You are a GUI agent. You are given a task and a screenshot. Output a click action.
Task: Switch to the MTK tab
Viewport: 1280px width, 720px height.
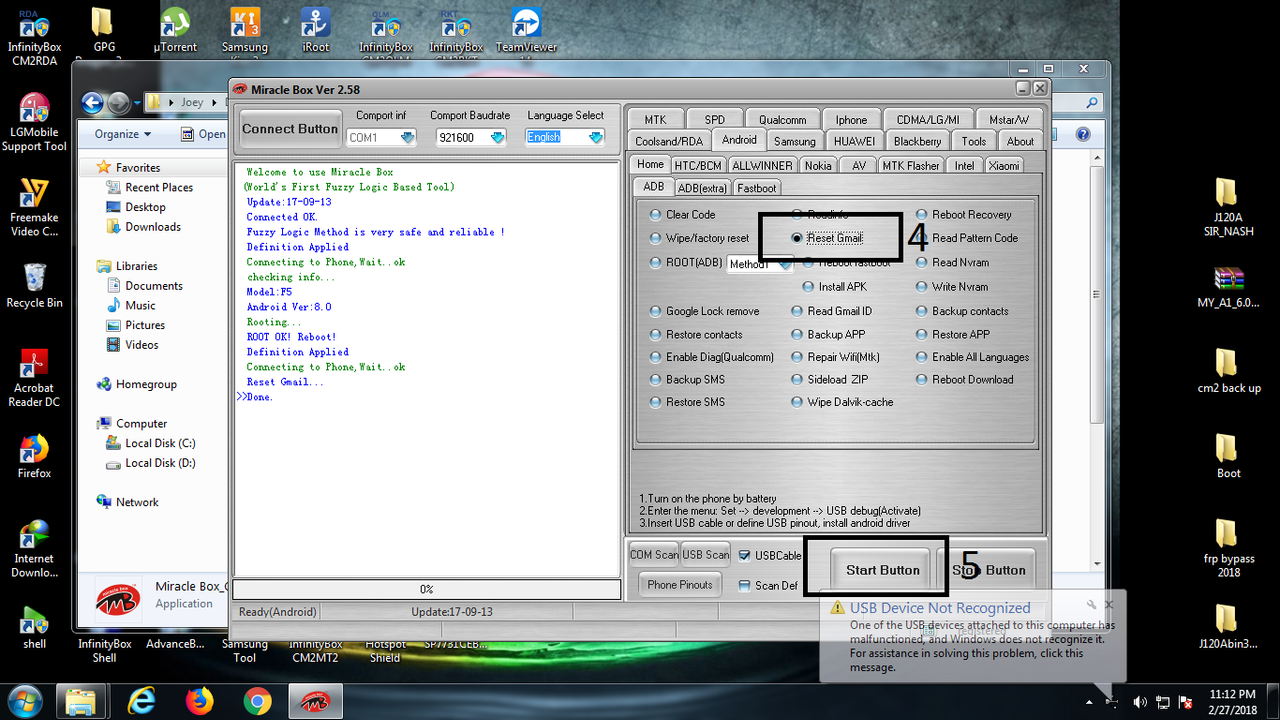coord(655,119)
